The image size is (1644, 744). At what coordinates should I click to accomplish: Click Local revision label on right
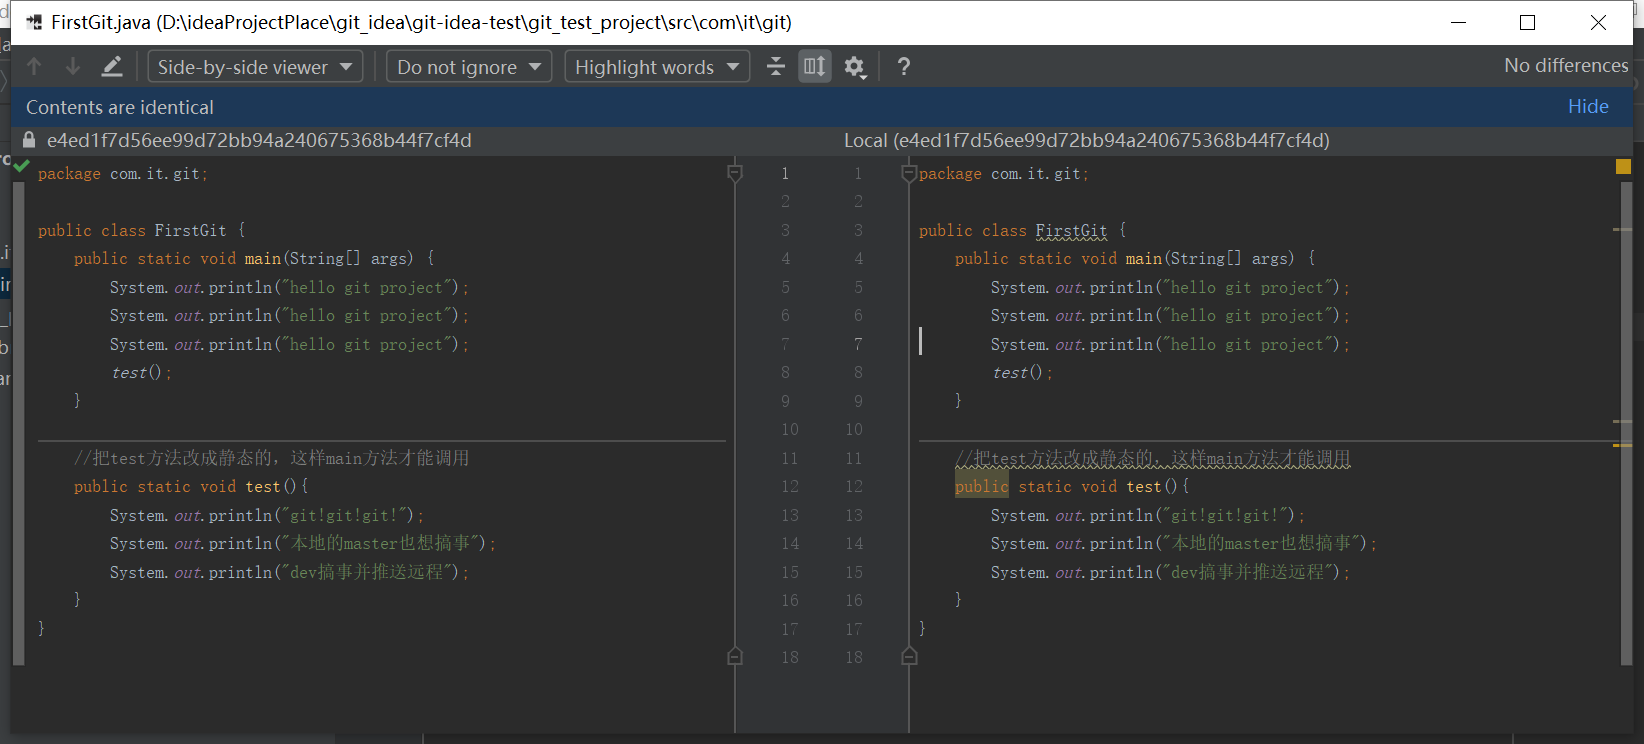[x=1087, y=140]
